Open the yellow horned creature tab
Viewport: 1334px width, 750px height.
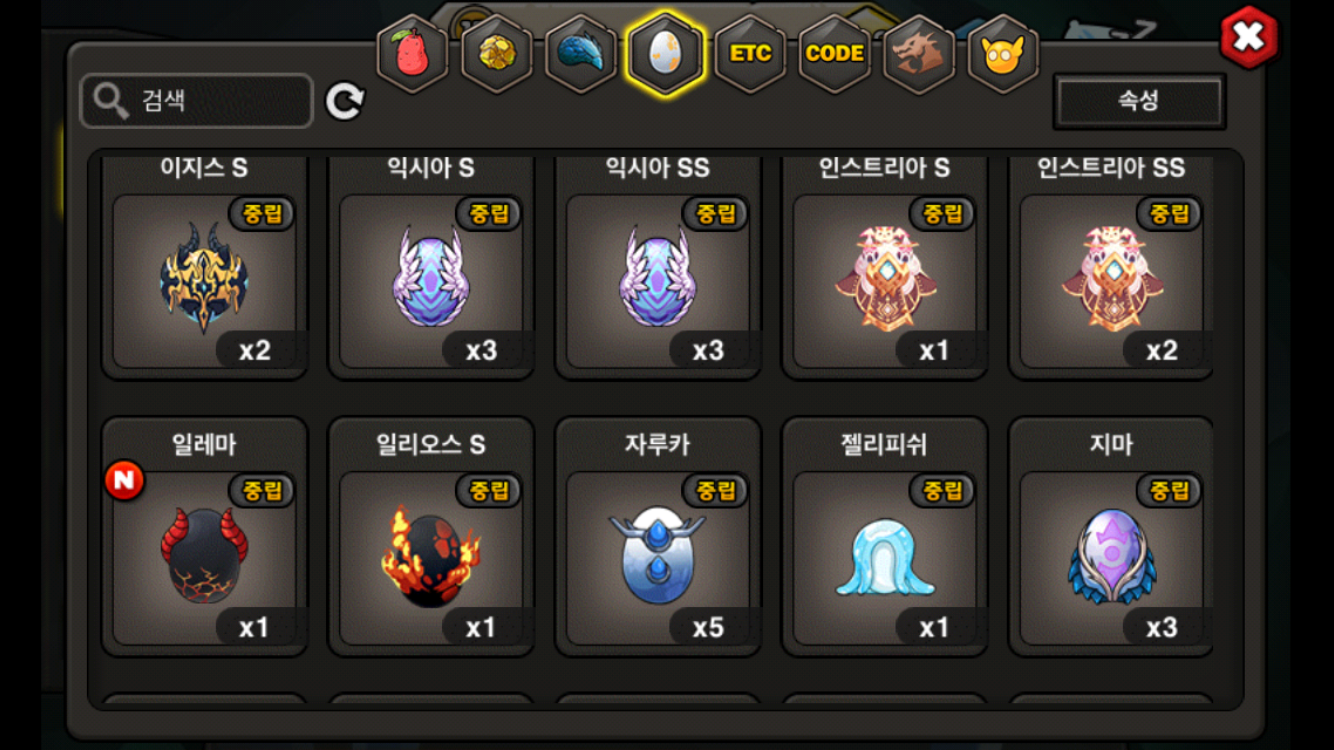pos(1003,54)
